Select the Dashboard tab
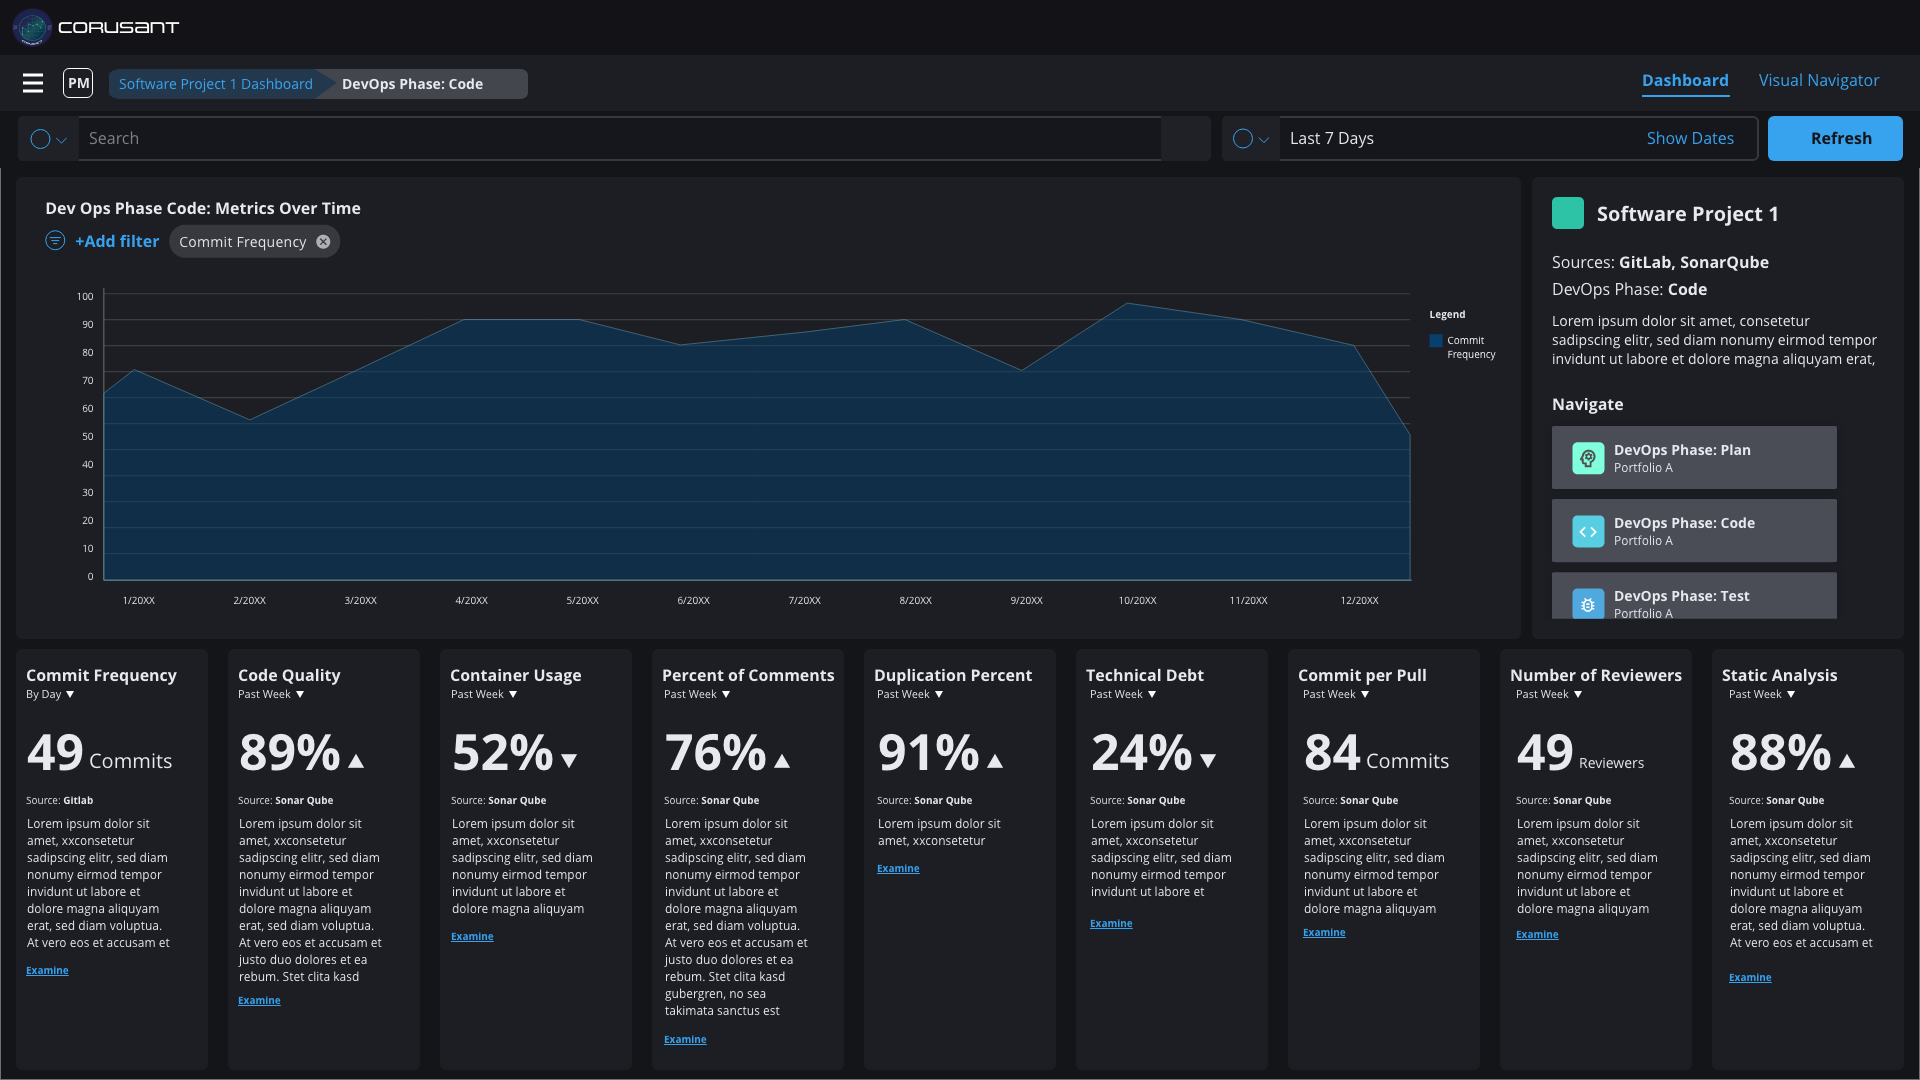1920x1080 pixels. pos(1684,80)
